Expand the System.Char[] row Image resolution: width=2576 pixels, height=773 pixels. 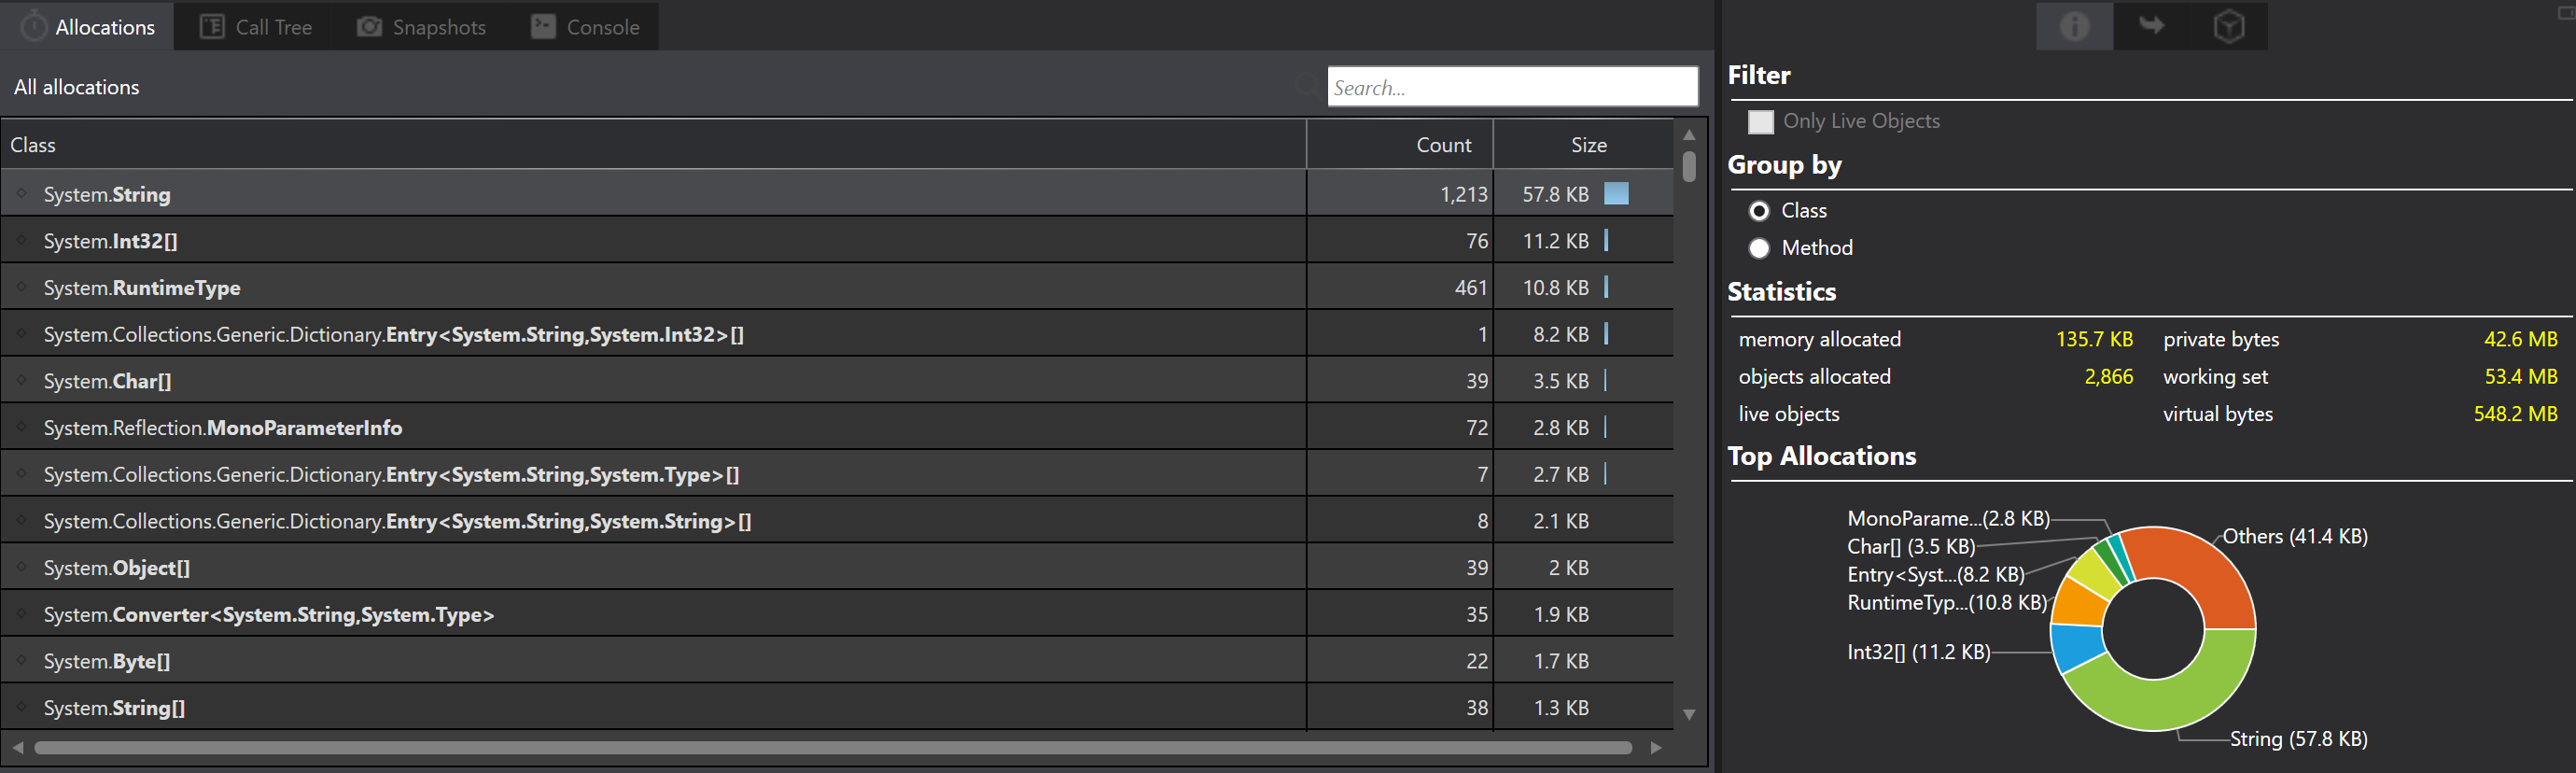coord(21,380)
